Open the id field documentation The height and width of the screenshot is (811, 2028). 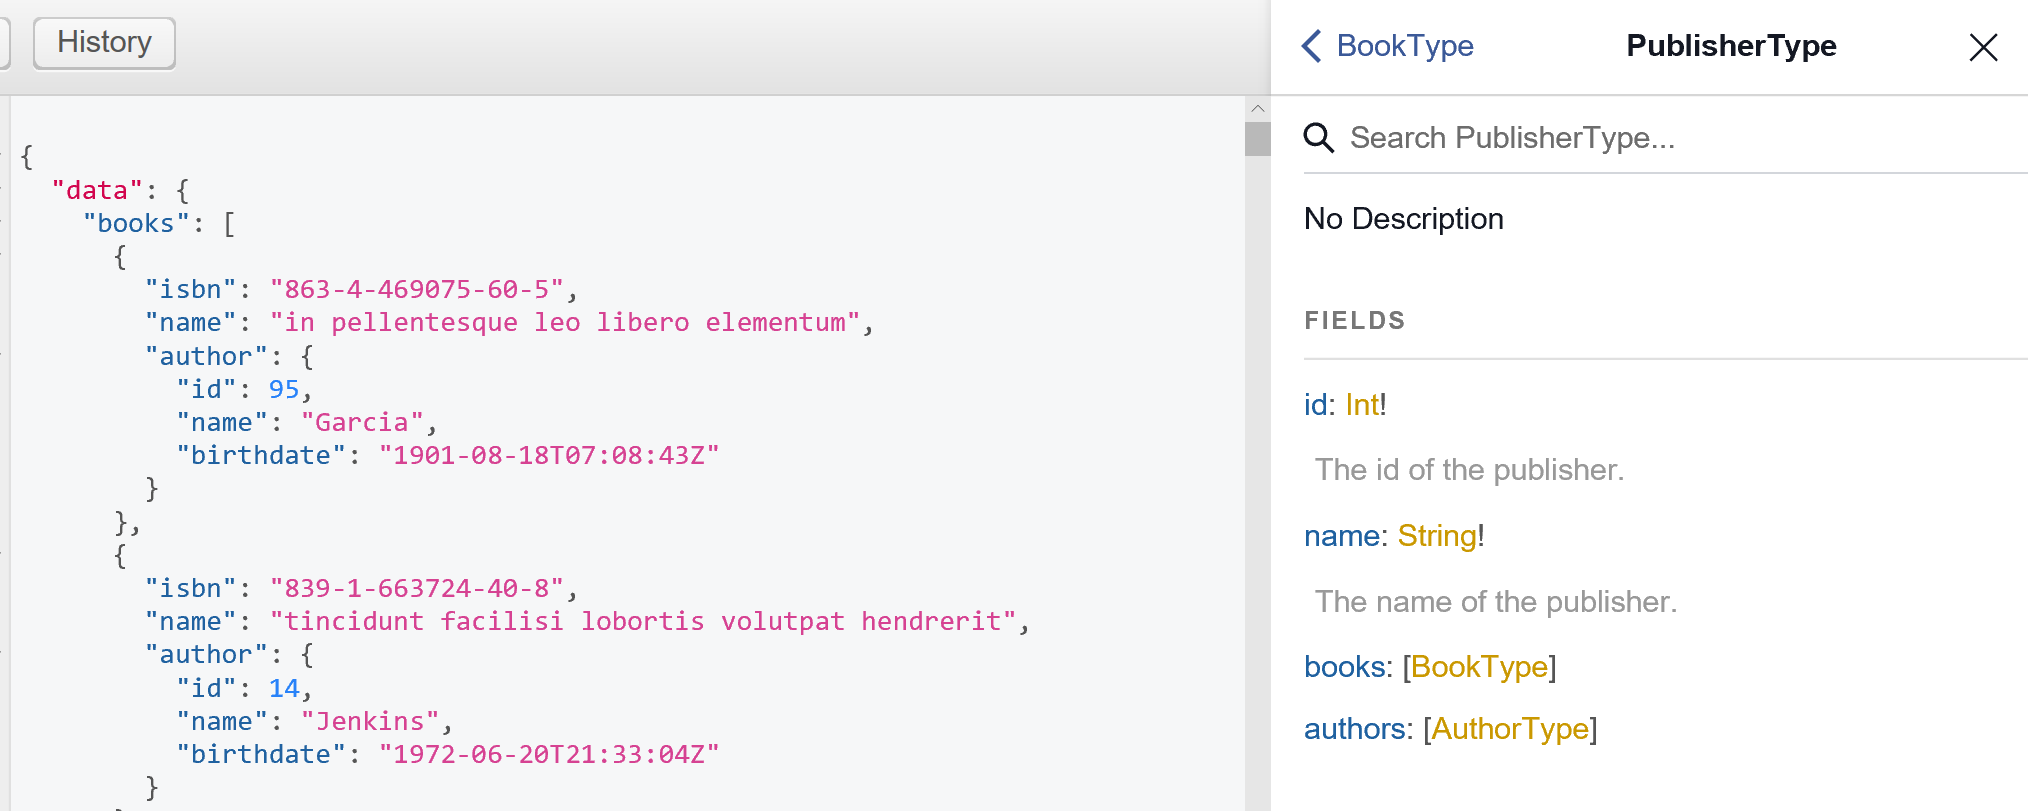tap(1315, 405)
